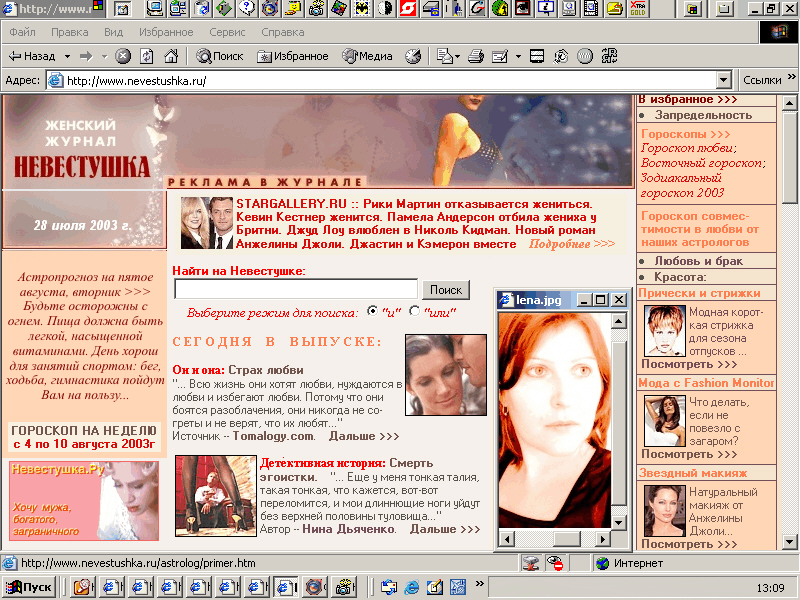
Task: Refresh the page using the toolbar icon
Action: [147, 56]
